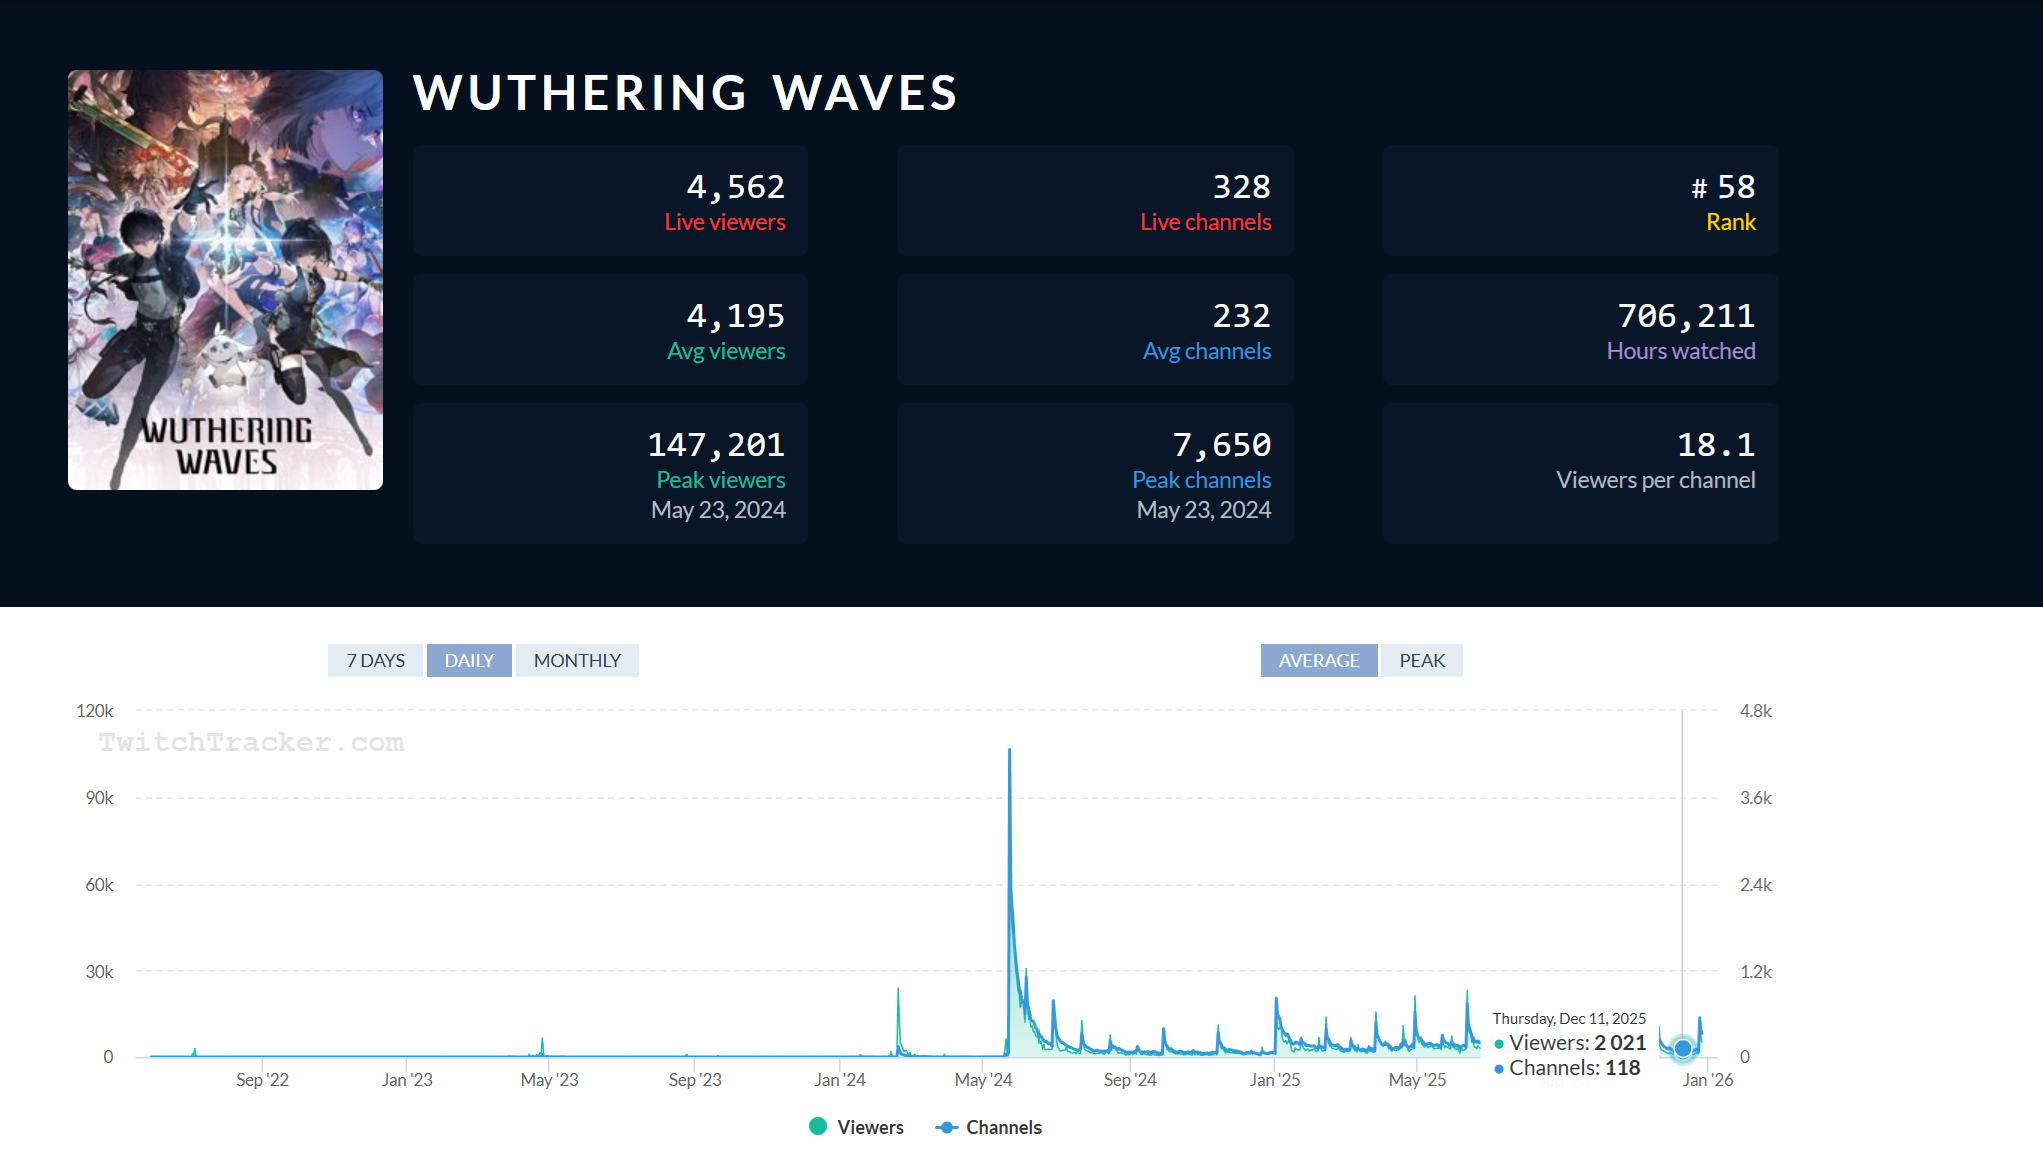Toggle the Channels legend series
The height and width of the screenshot is (1151, 2043).
point(1003,1127)
